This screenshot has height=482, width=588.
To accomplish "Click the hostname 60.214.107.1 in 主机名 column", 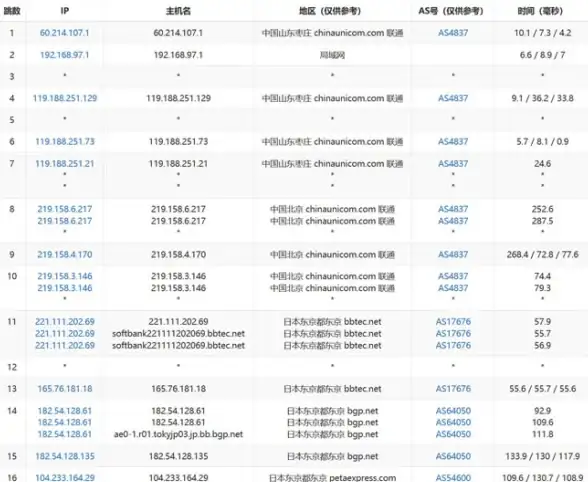I will 178,33.
